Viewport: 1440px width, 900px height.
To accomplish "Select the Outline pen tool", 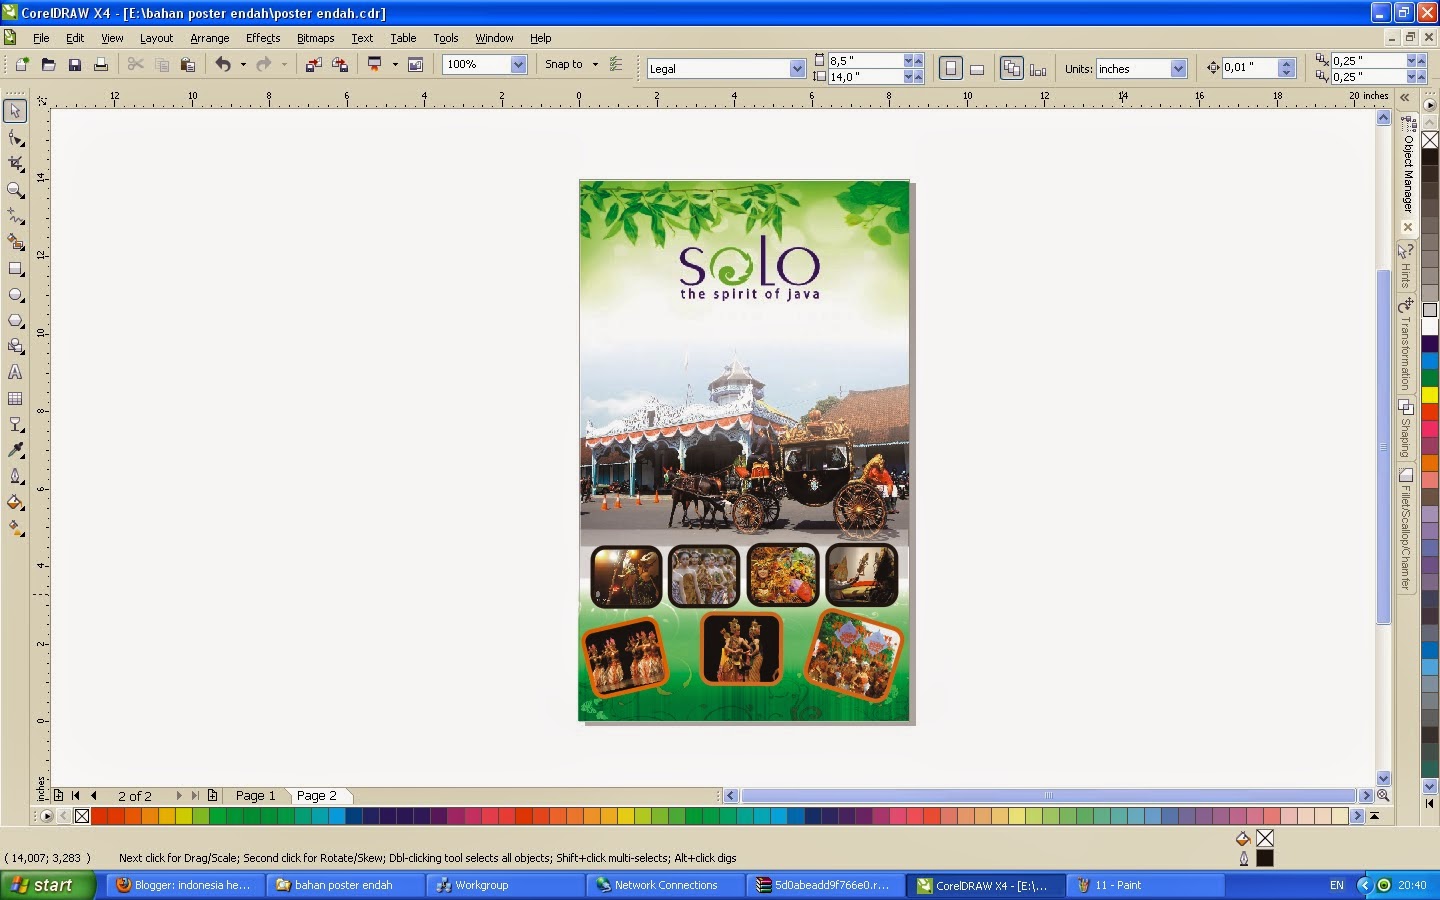I will tap(15, 477).
